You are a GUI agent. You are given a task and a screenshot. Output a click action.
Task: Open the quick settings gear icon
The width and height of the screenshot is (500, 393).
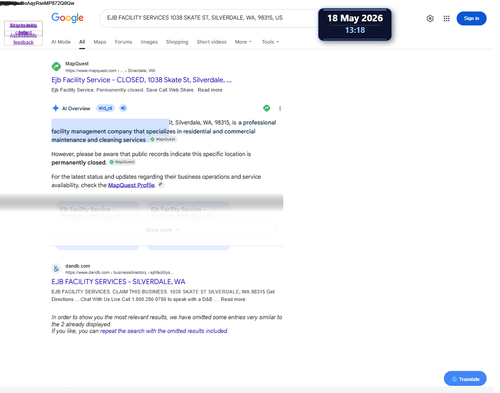tap(430, 19)
